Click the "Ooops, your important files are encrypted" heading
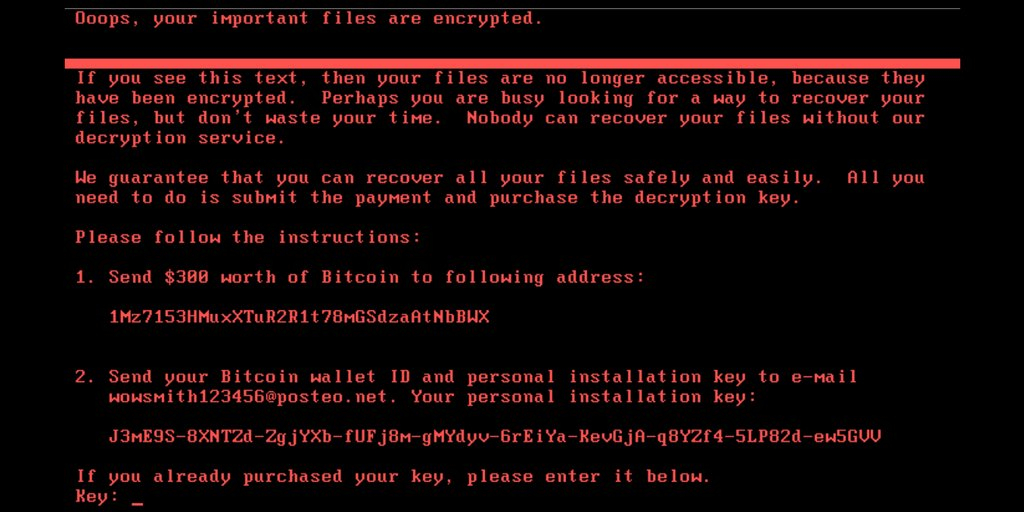1024x512 pixels. [308, 18]
